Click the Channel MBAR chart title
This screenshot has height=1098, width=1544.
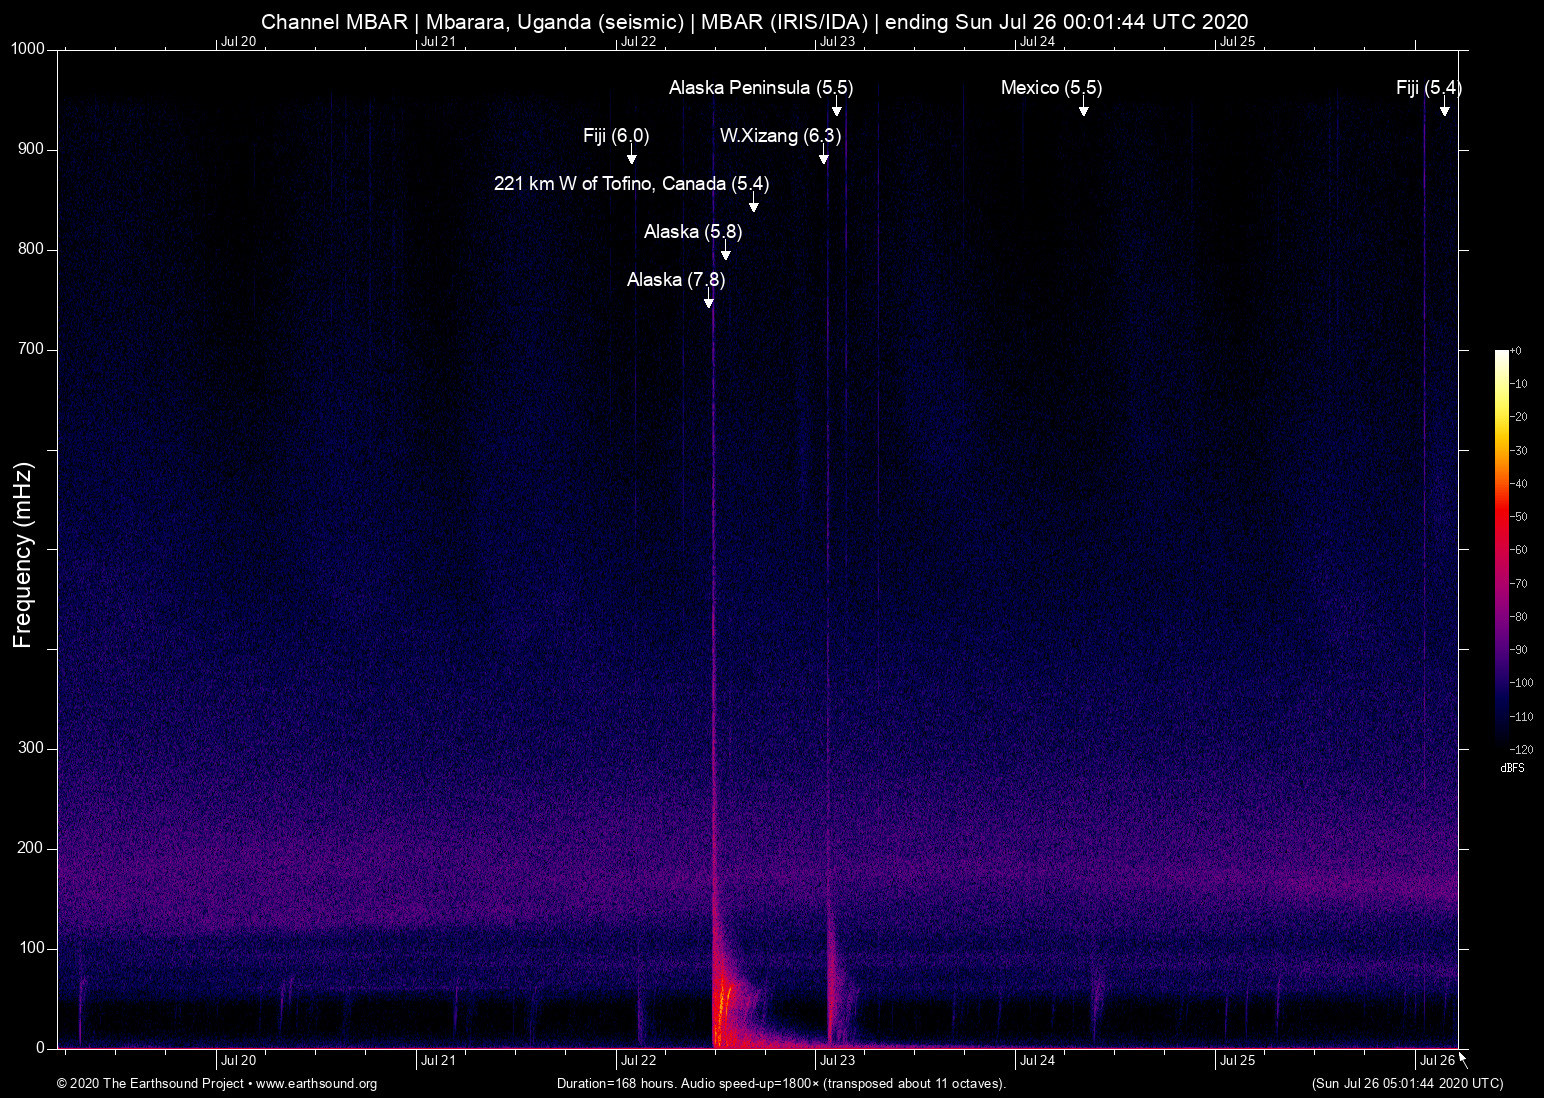click(754, 21)
